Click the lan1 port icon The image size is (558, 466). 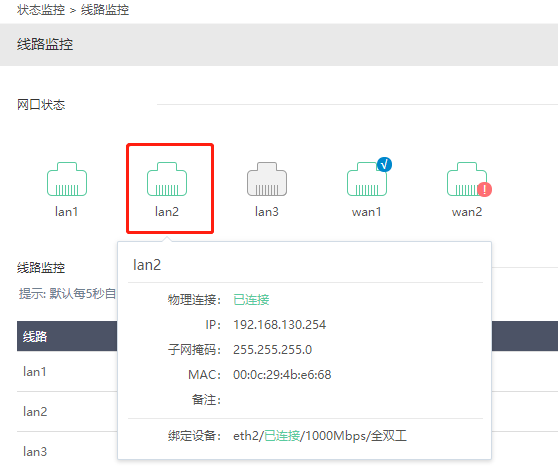[x=67, y=179]
